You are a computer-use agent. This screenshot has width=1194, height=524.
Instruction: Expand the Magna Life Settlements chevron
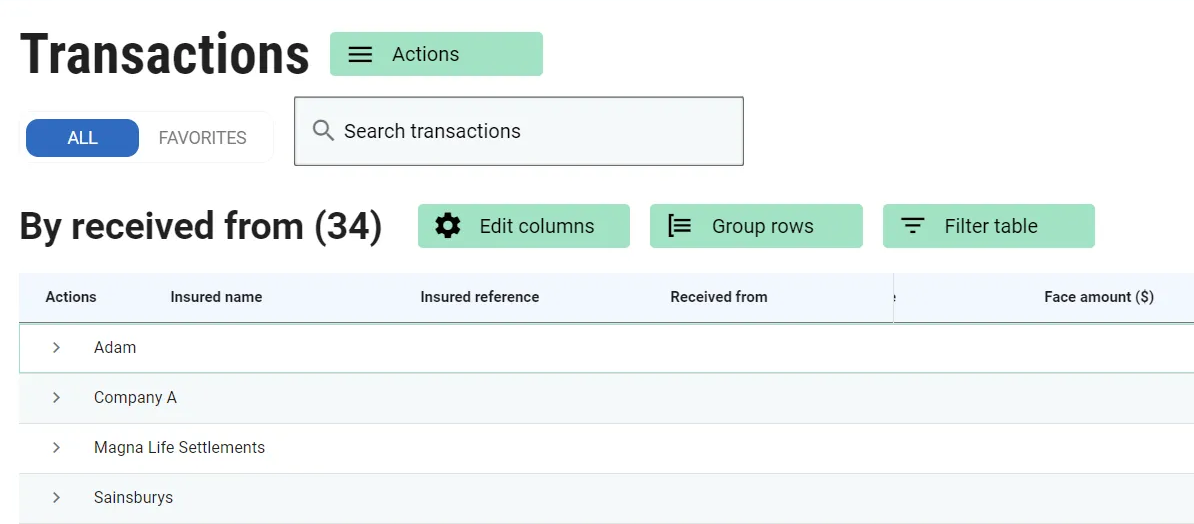coord(56,448)
